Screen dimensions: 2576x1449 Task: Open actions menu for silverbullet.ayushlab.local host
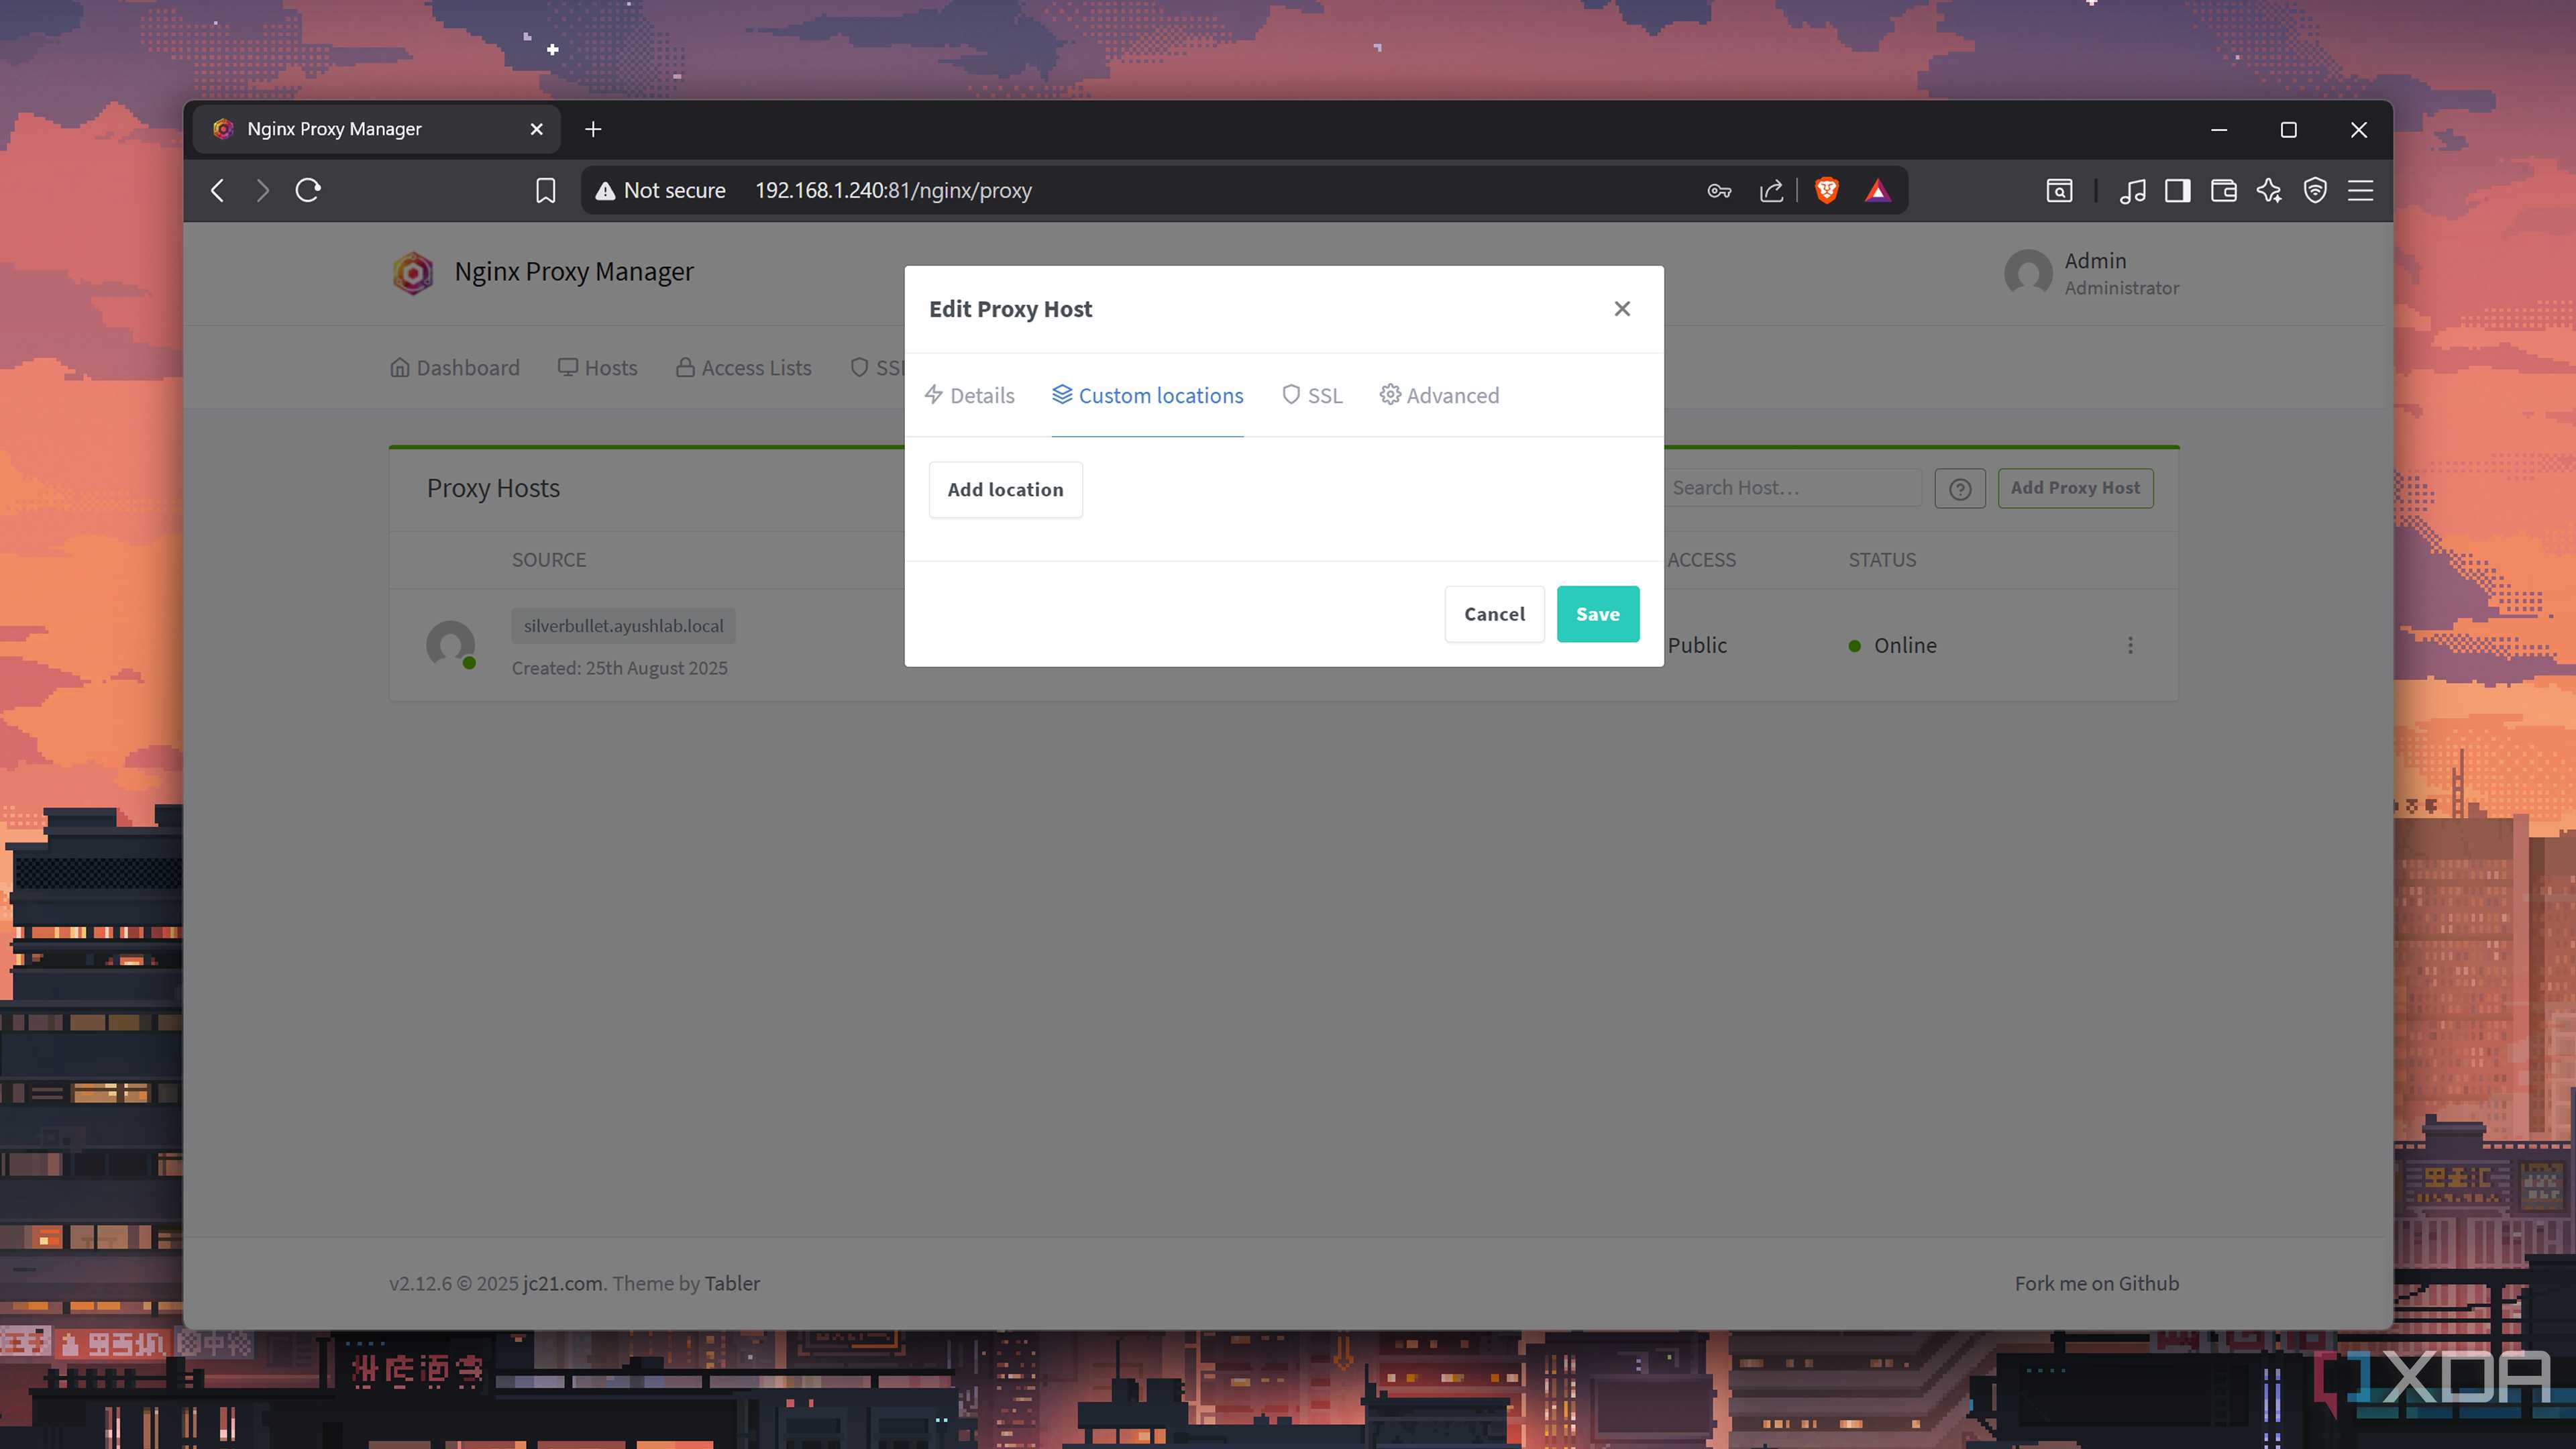(2131, 645)
